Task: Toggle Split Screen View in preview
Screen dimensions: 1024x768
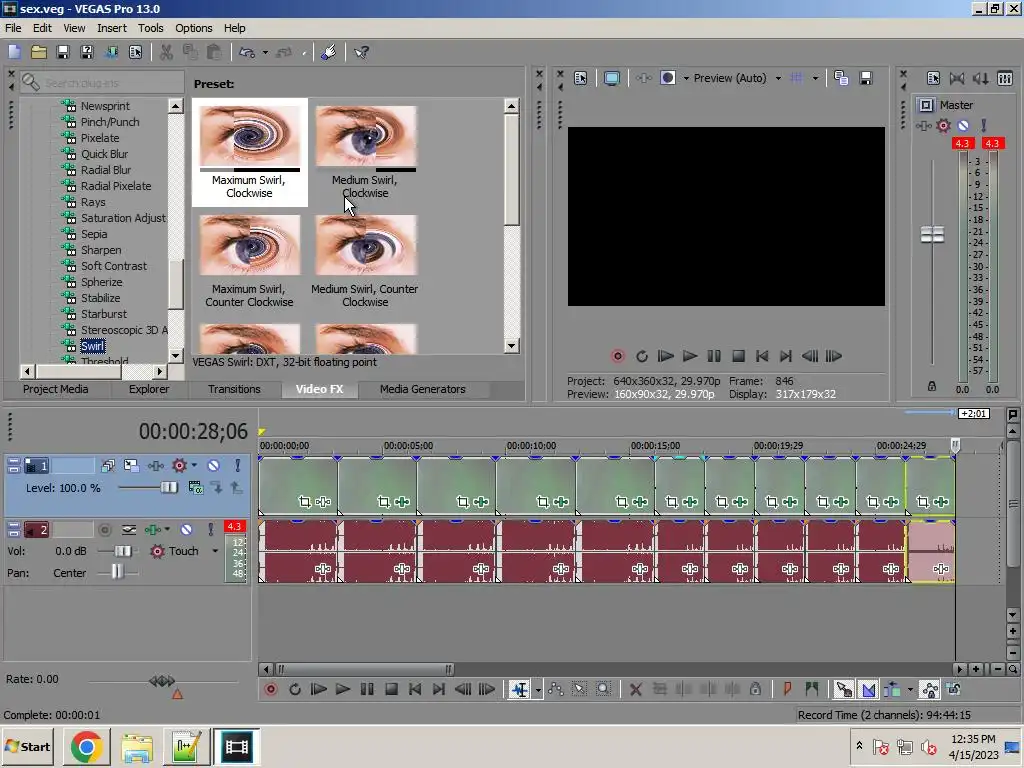Action: tap(667, 78)
